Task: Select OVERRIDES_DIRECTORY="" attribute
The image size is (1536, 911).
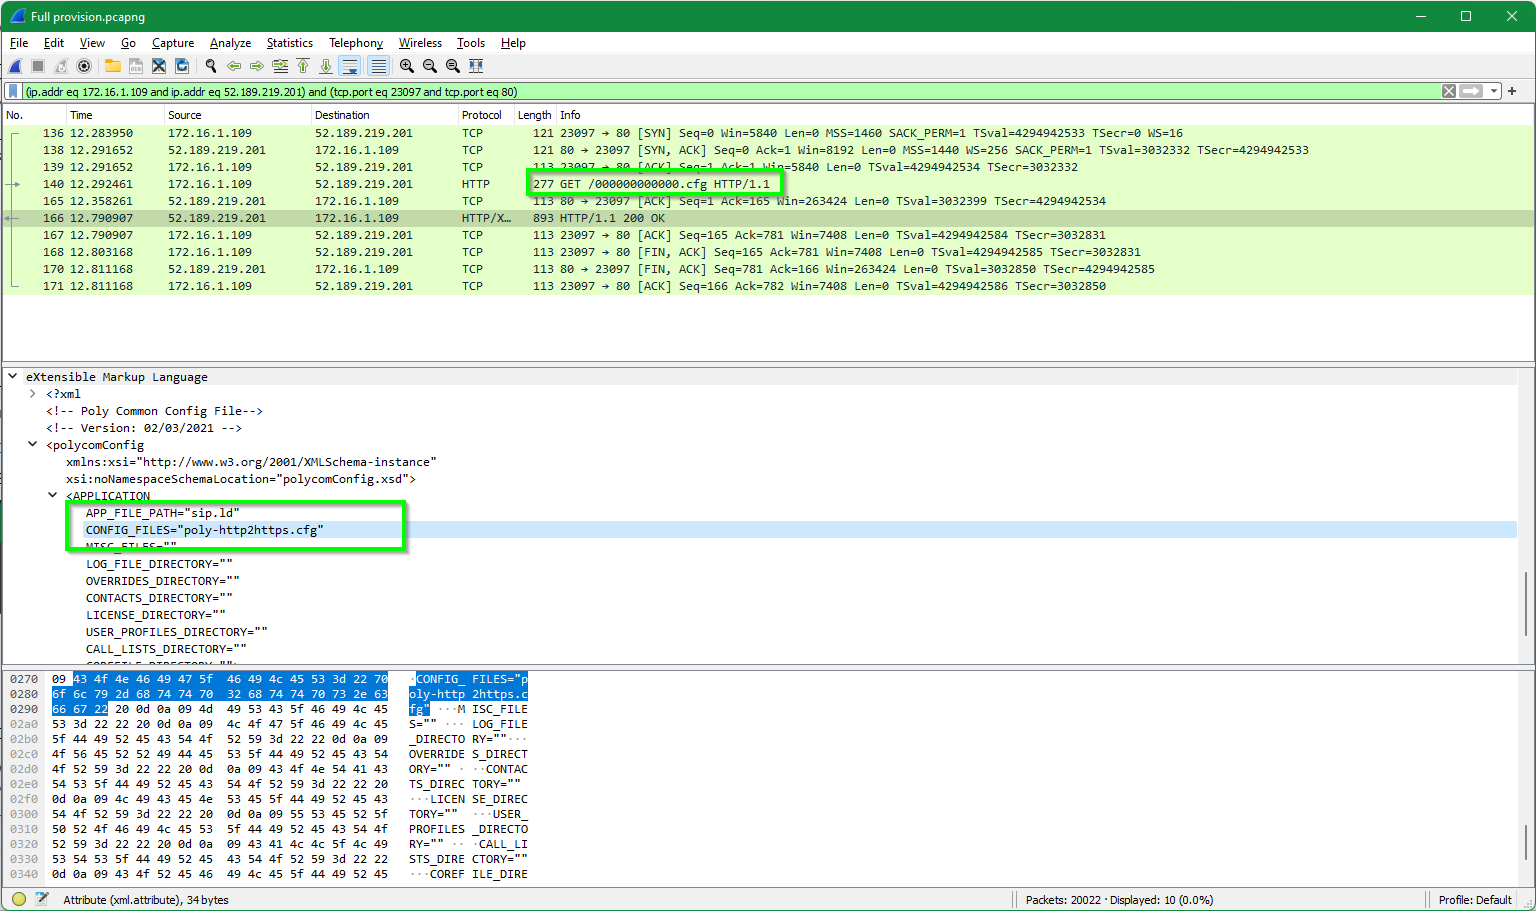Action: point(162,581)
